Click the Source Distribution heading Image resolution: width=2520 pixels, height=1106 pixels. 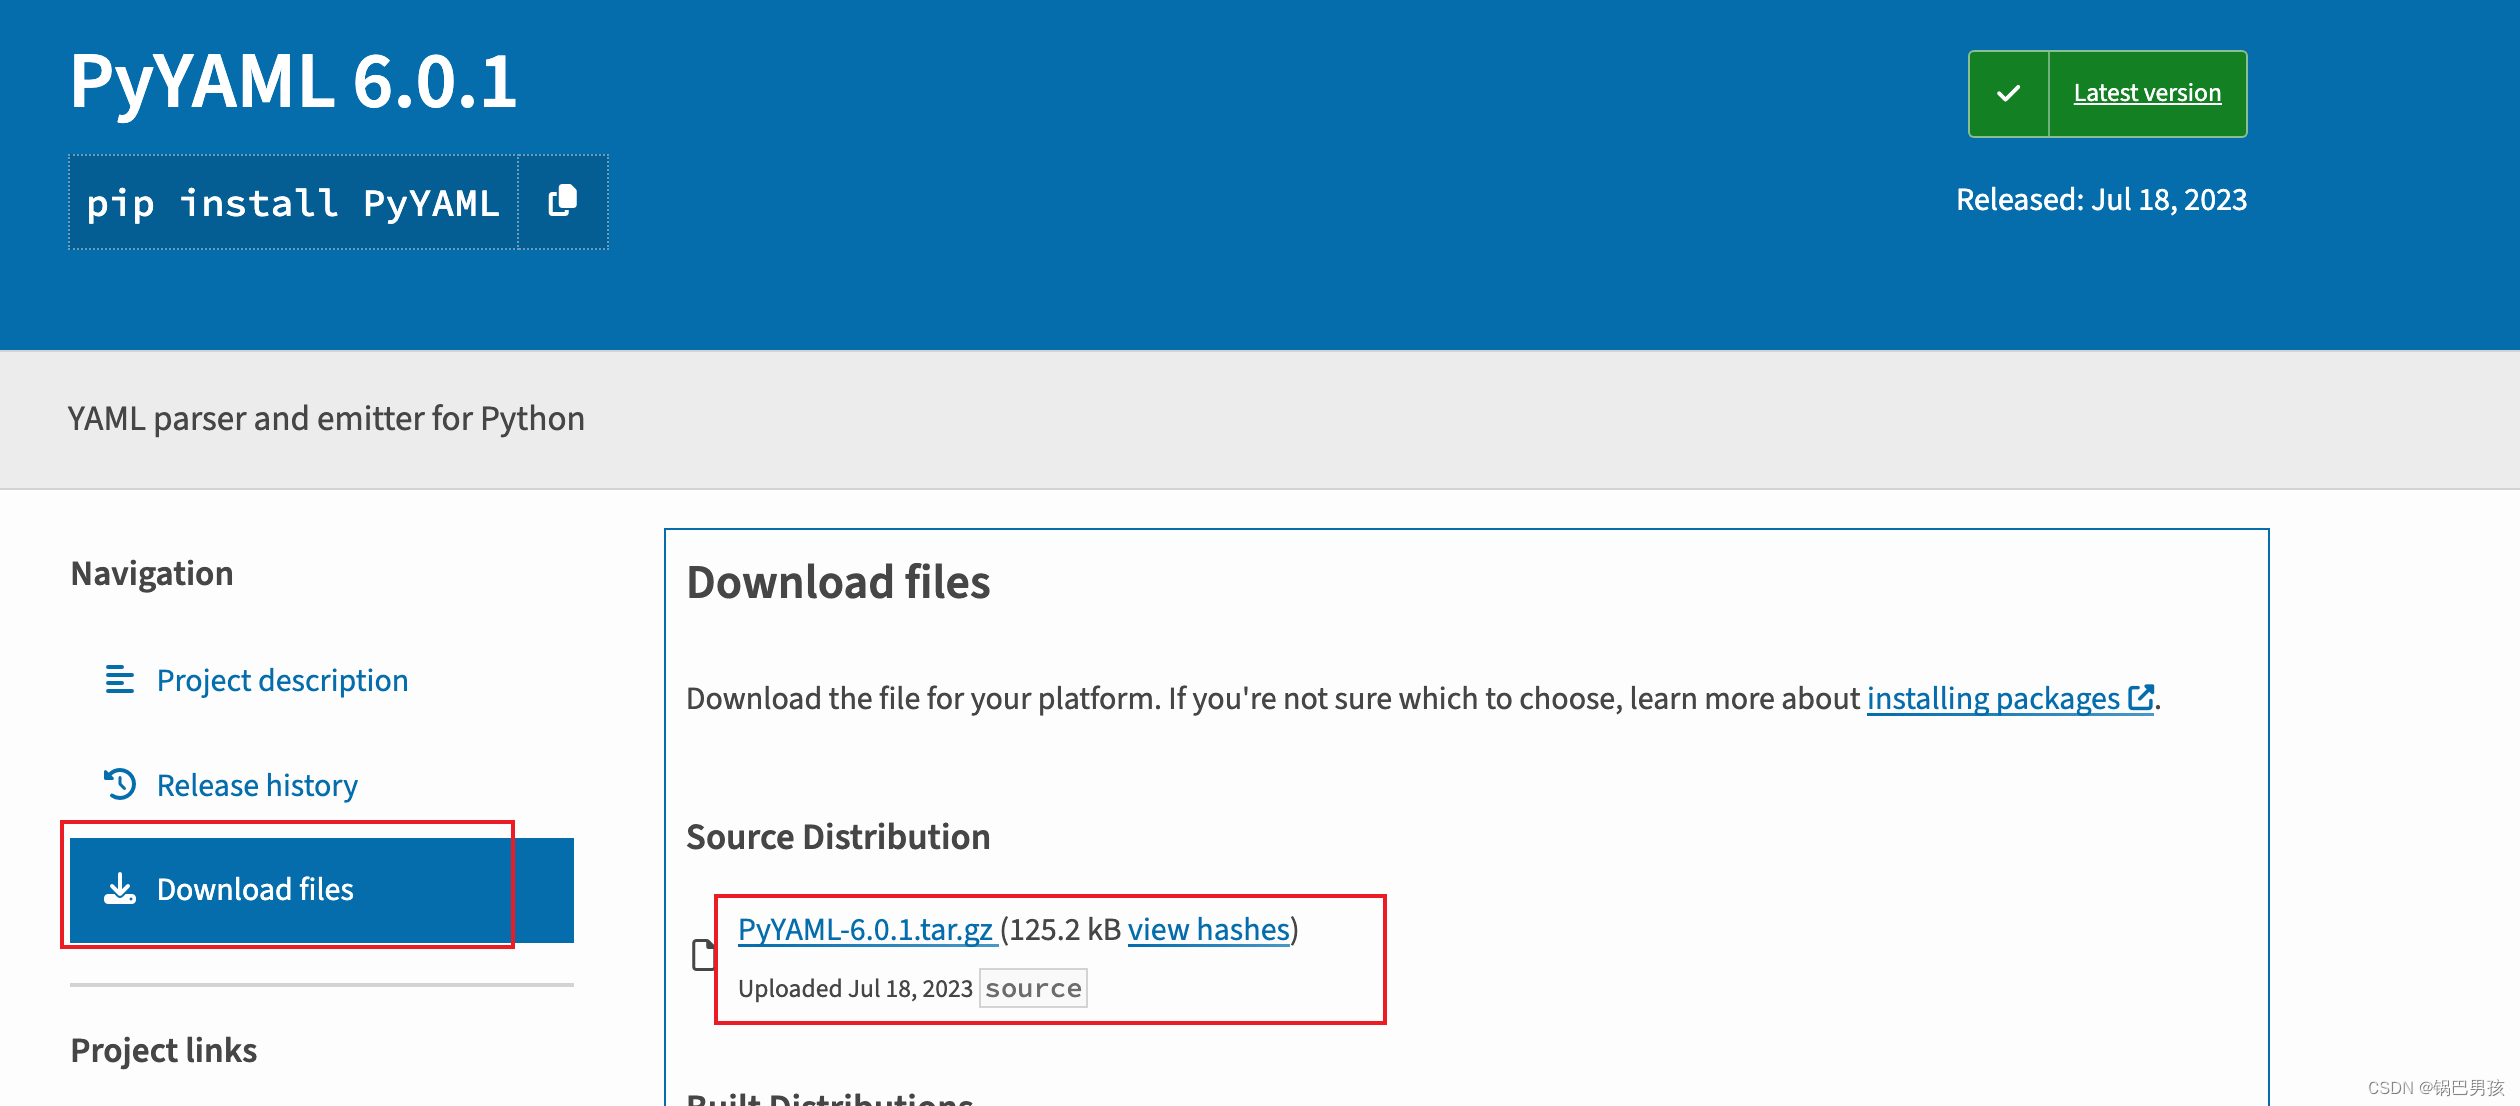pos(838,837)
